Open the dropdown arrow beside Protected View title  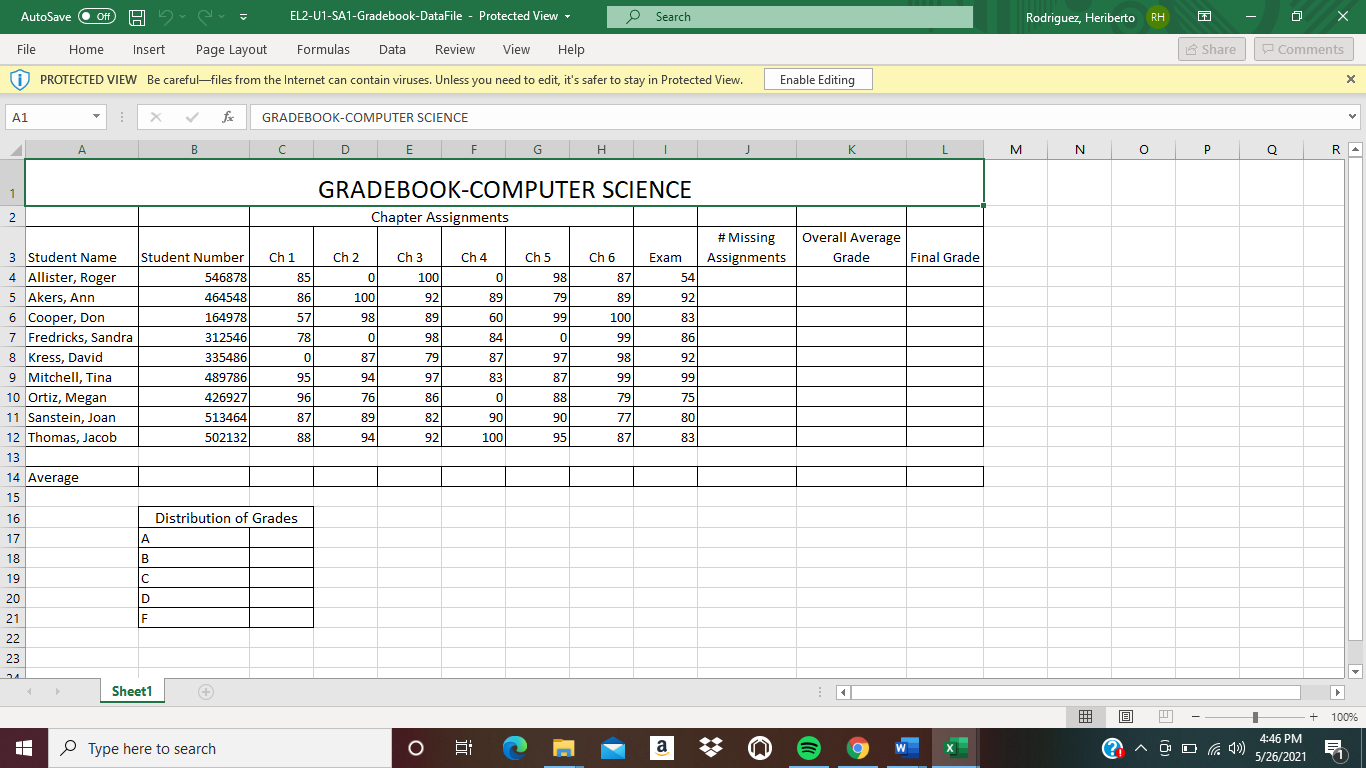point(568,17)
